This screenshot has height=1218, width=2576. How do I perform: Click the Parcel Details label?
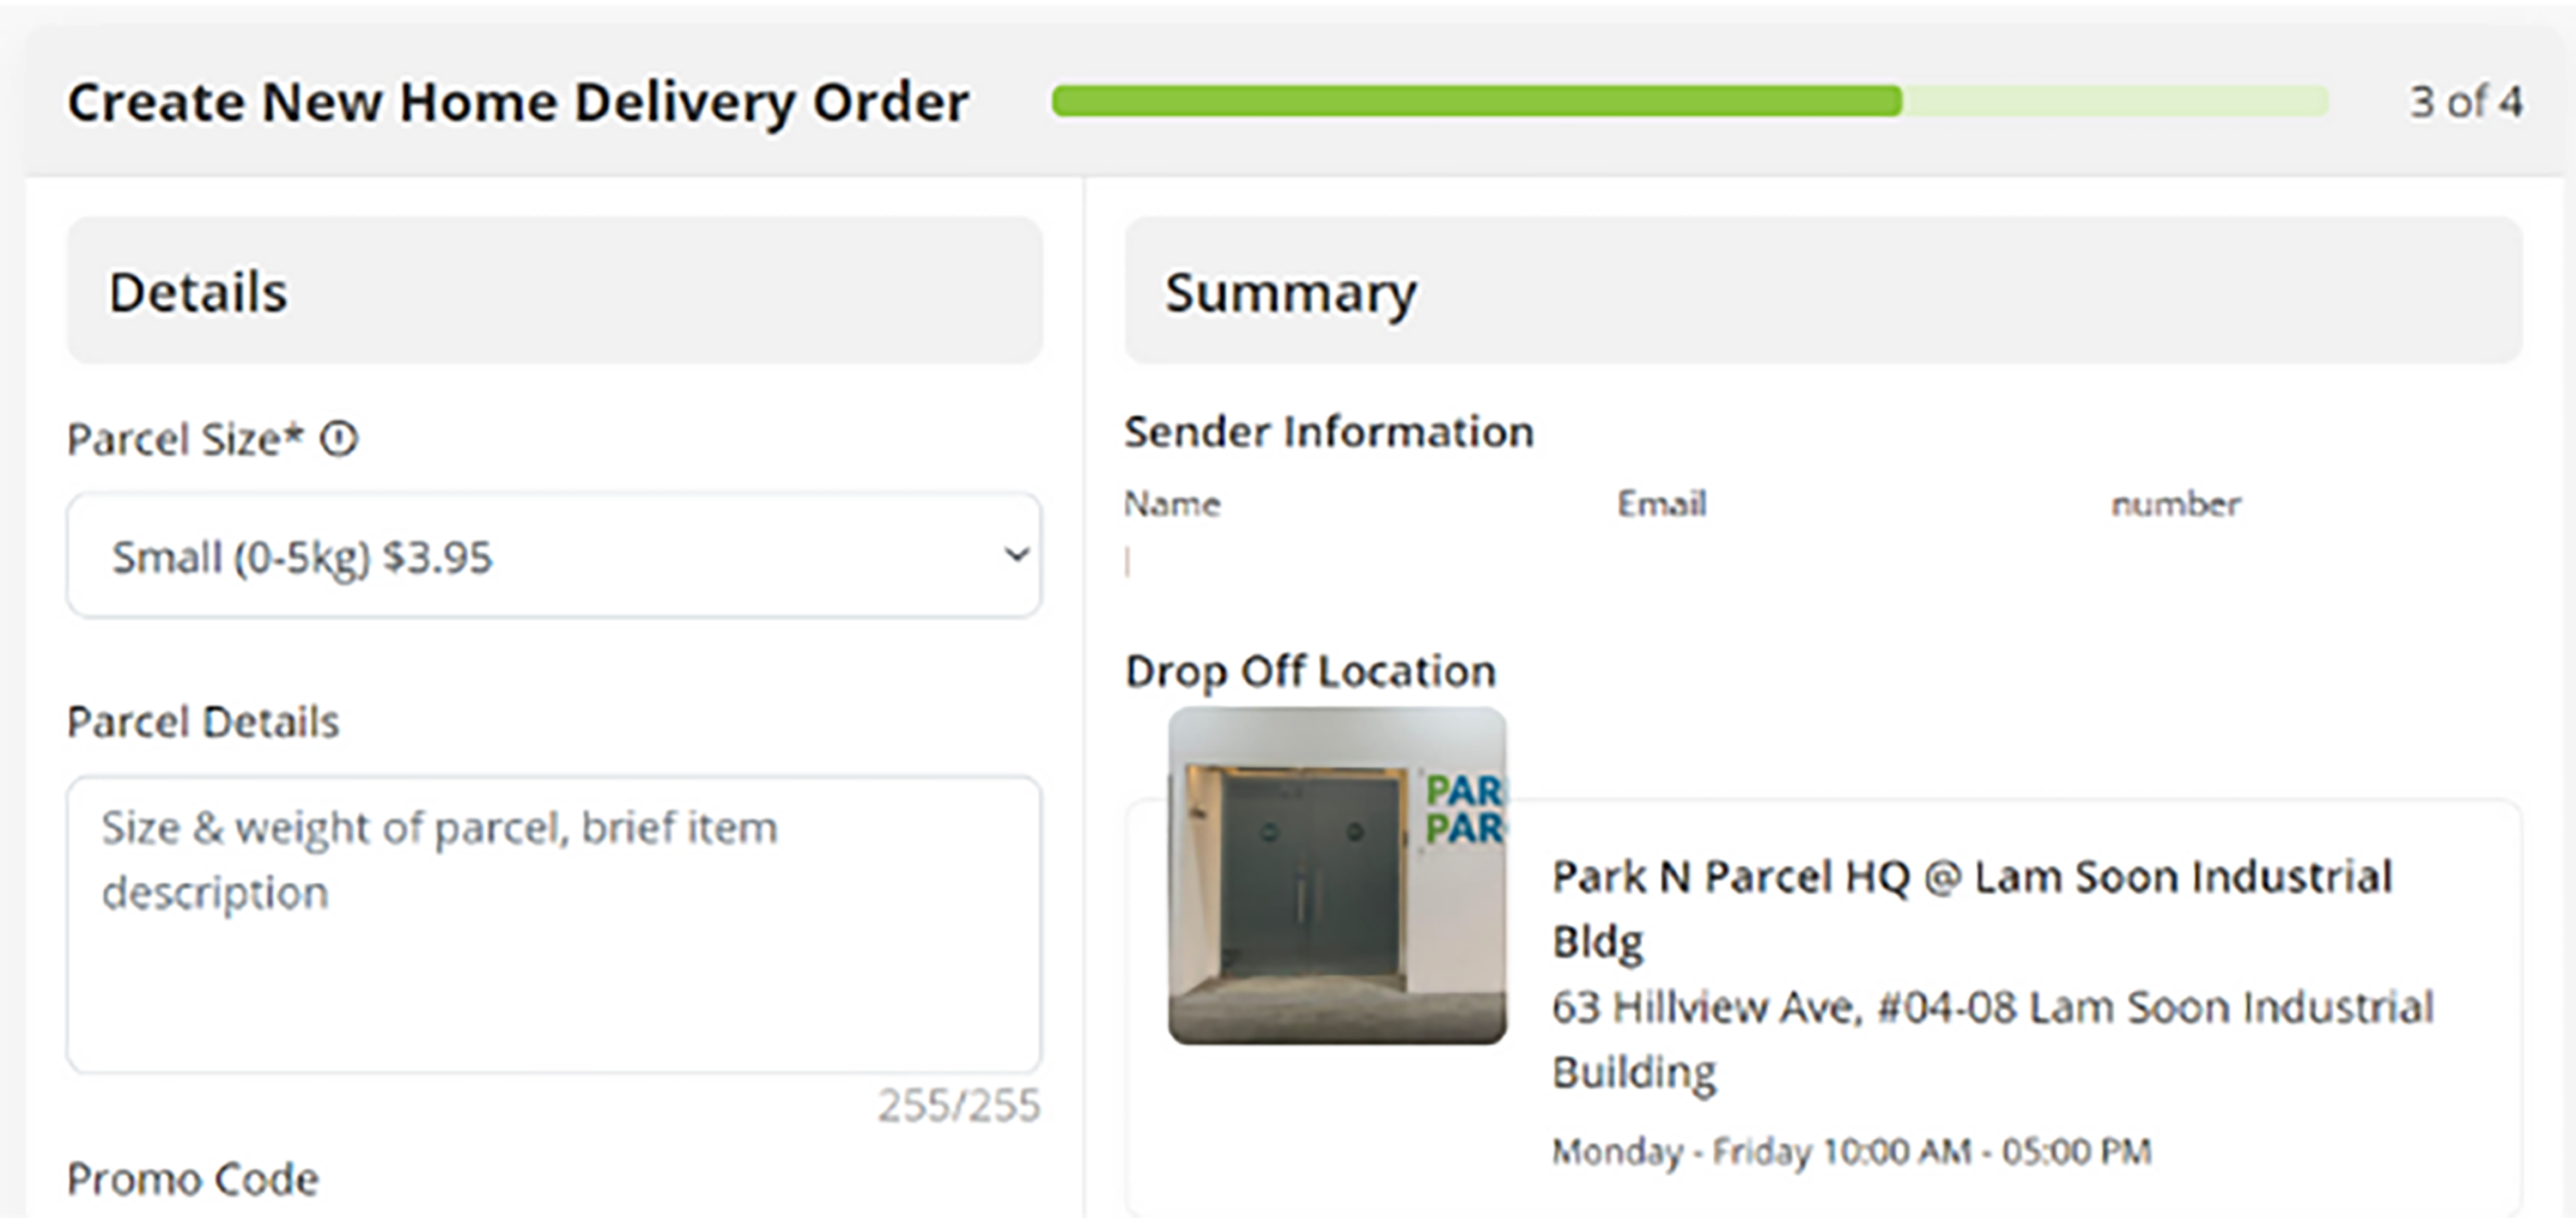203,722
